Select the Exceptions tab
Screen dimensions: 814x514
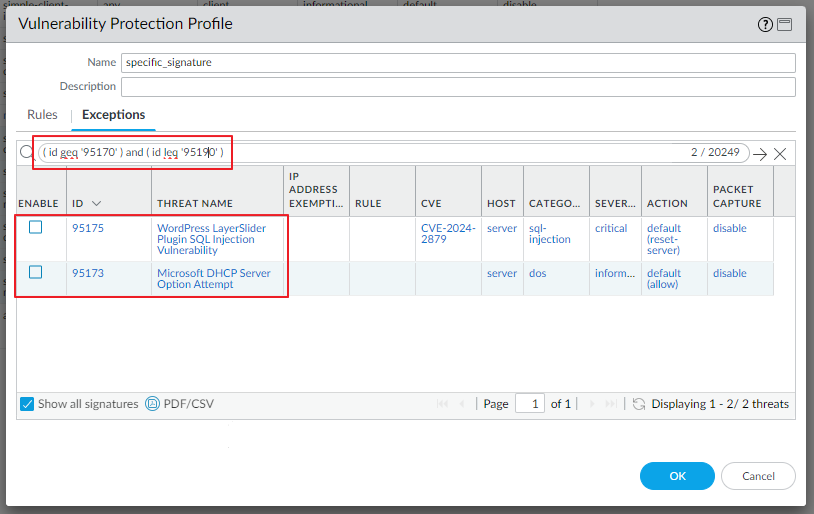113,115
